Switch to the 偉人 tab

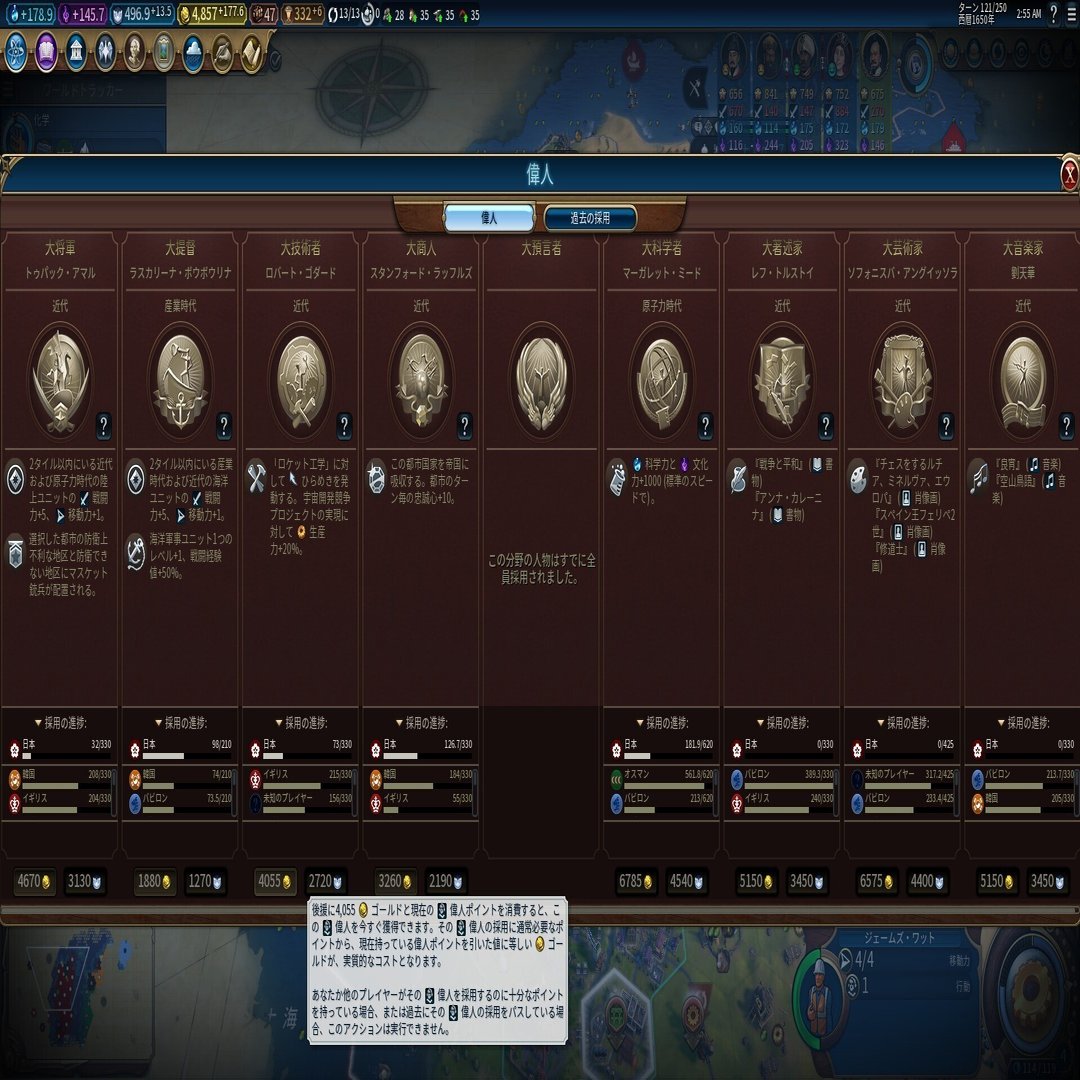tap(489, 218)
